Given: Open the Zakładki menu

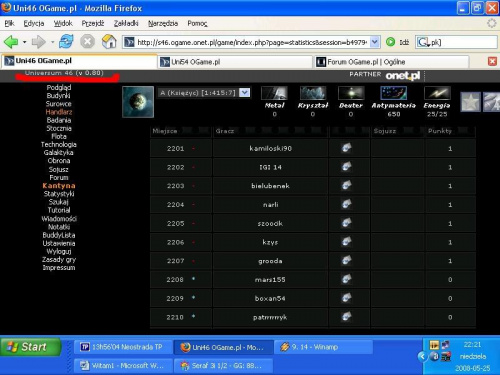Looking at the screenshot, I should coord(126,23).
